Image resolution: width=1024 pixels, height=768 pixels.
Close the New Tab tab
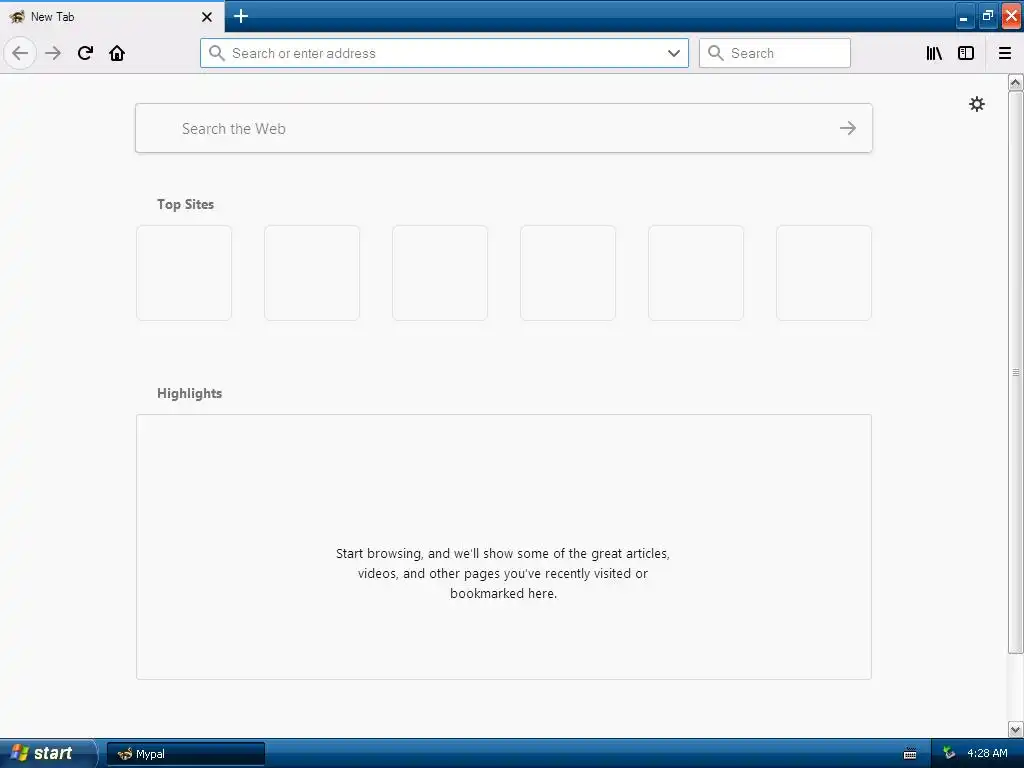[x=207, y=17]
